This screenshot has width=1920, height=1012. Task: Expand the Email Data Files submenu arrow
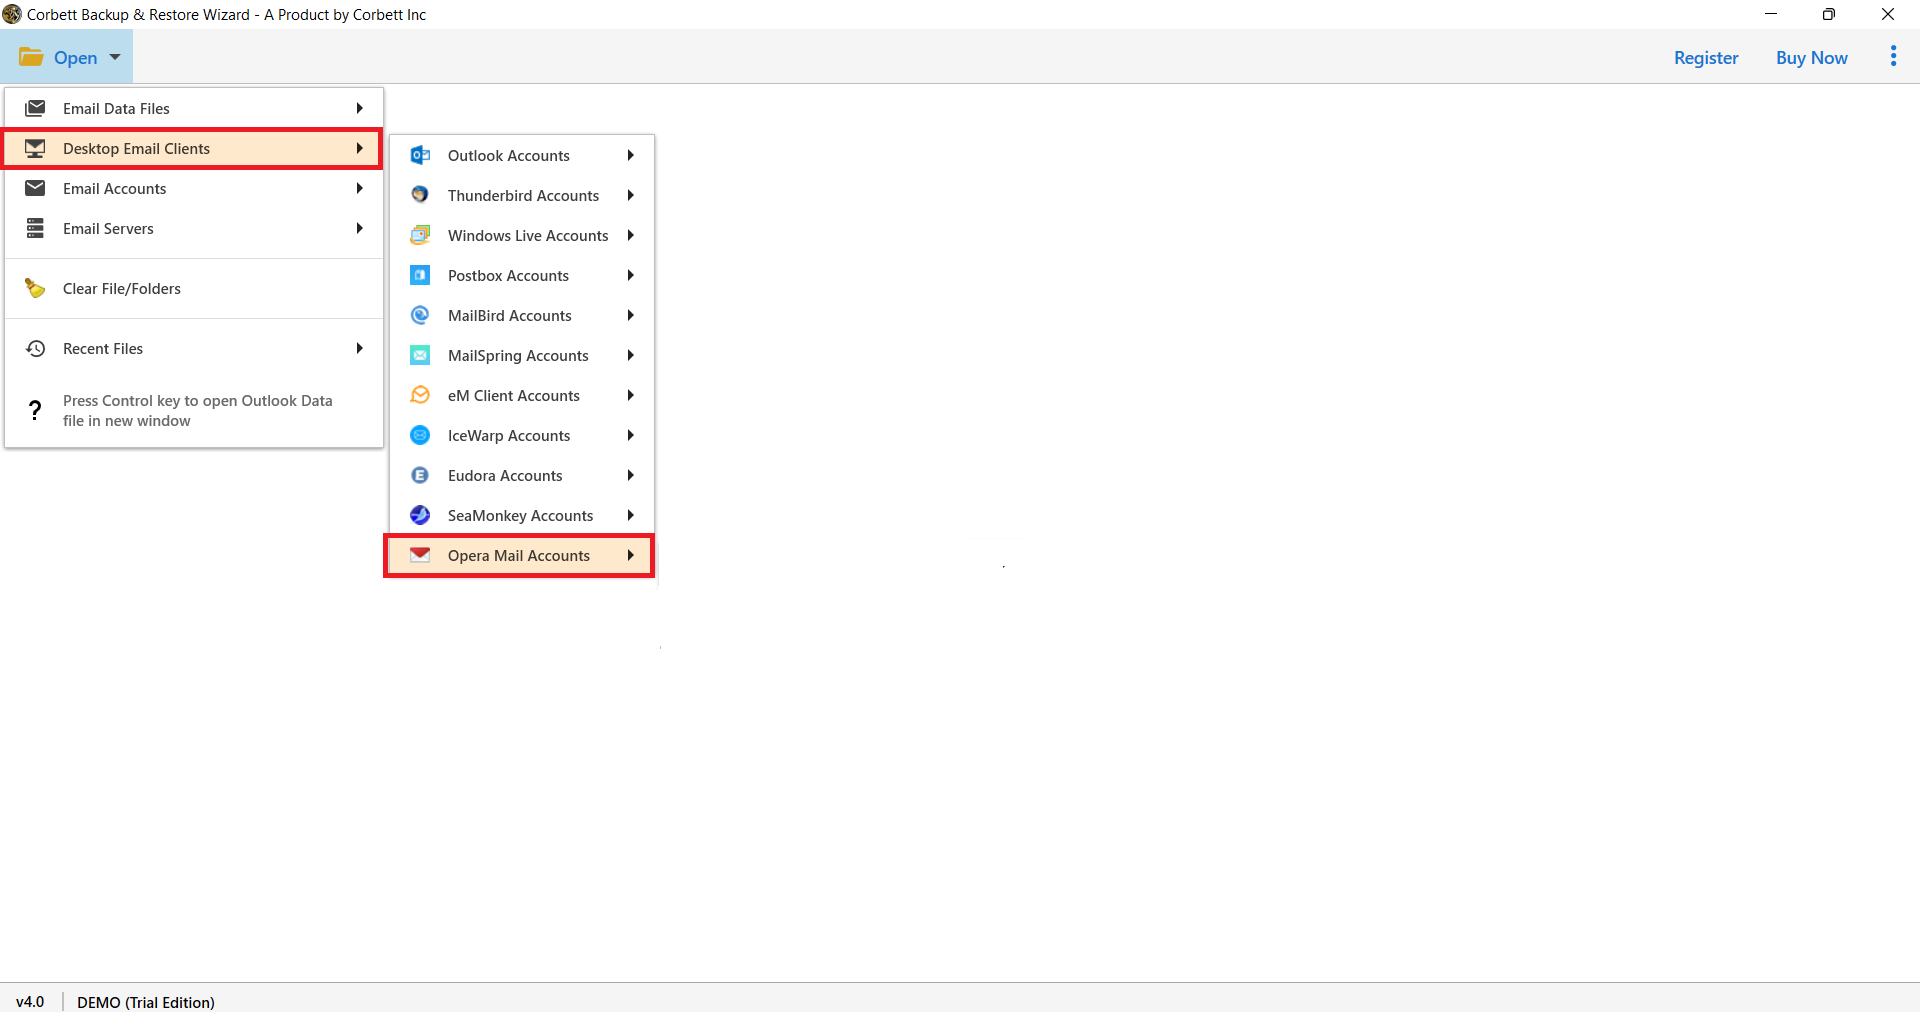(359, 108)
